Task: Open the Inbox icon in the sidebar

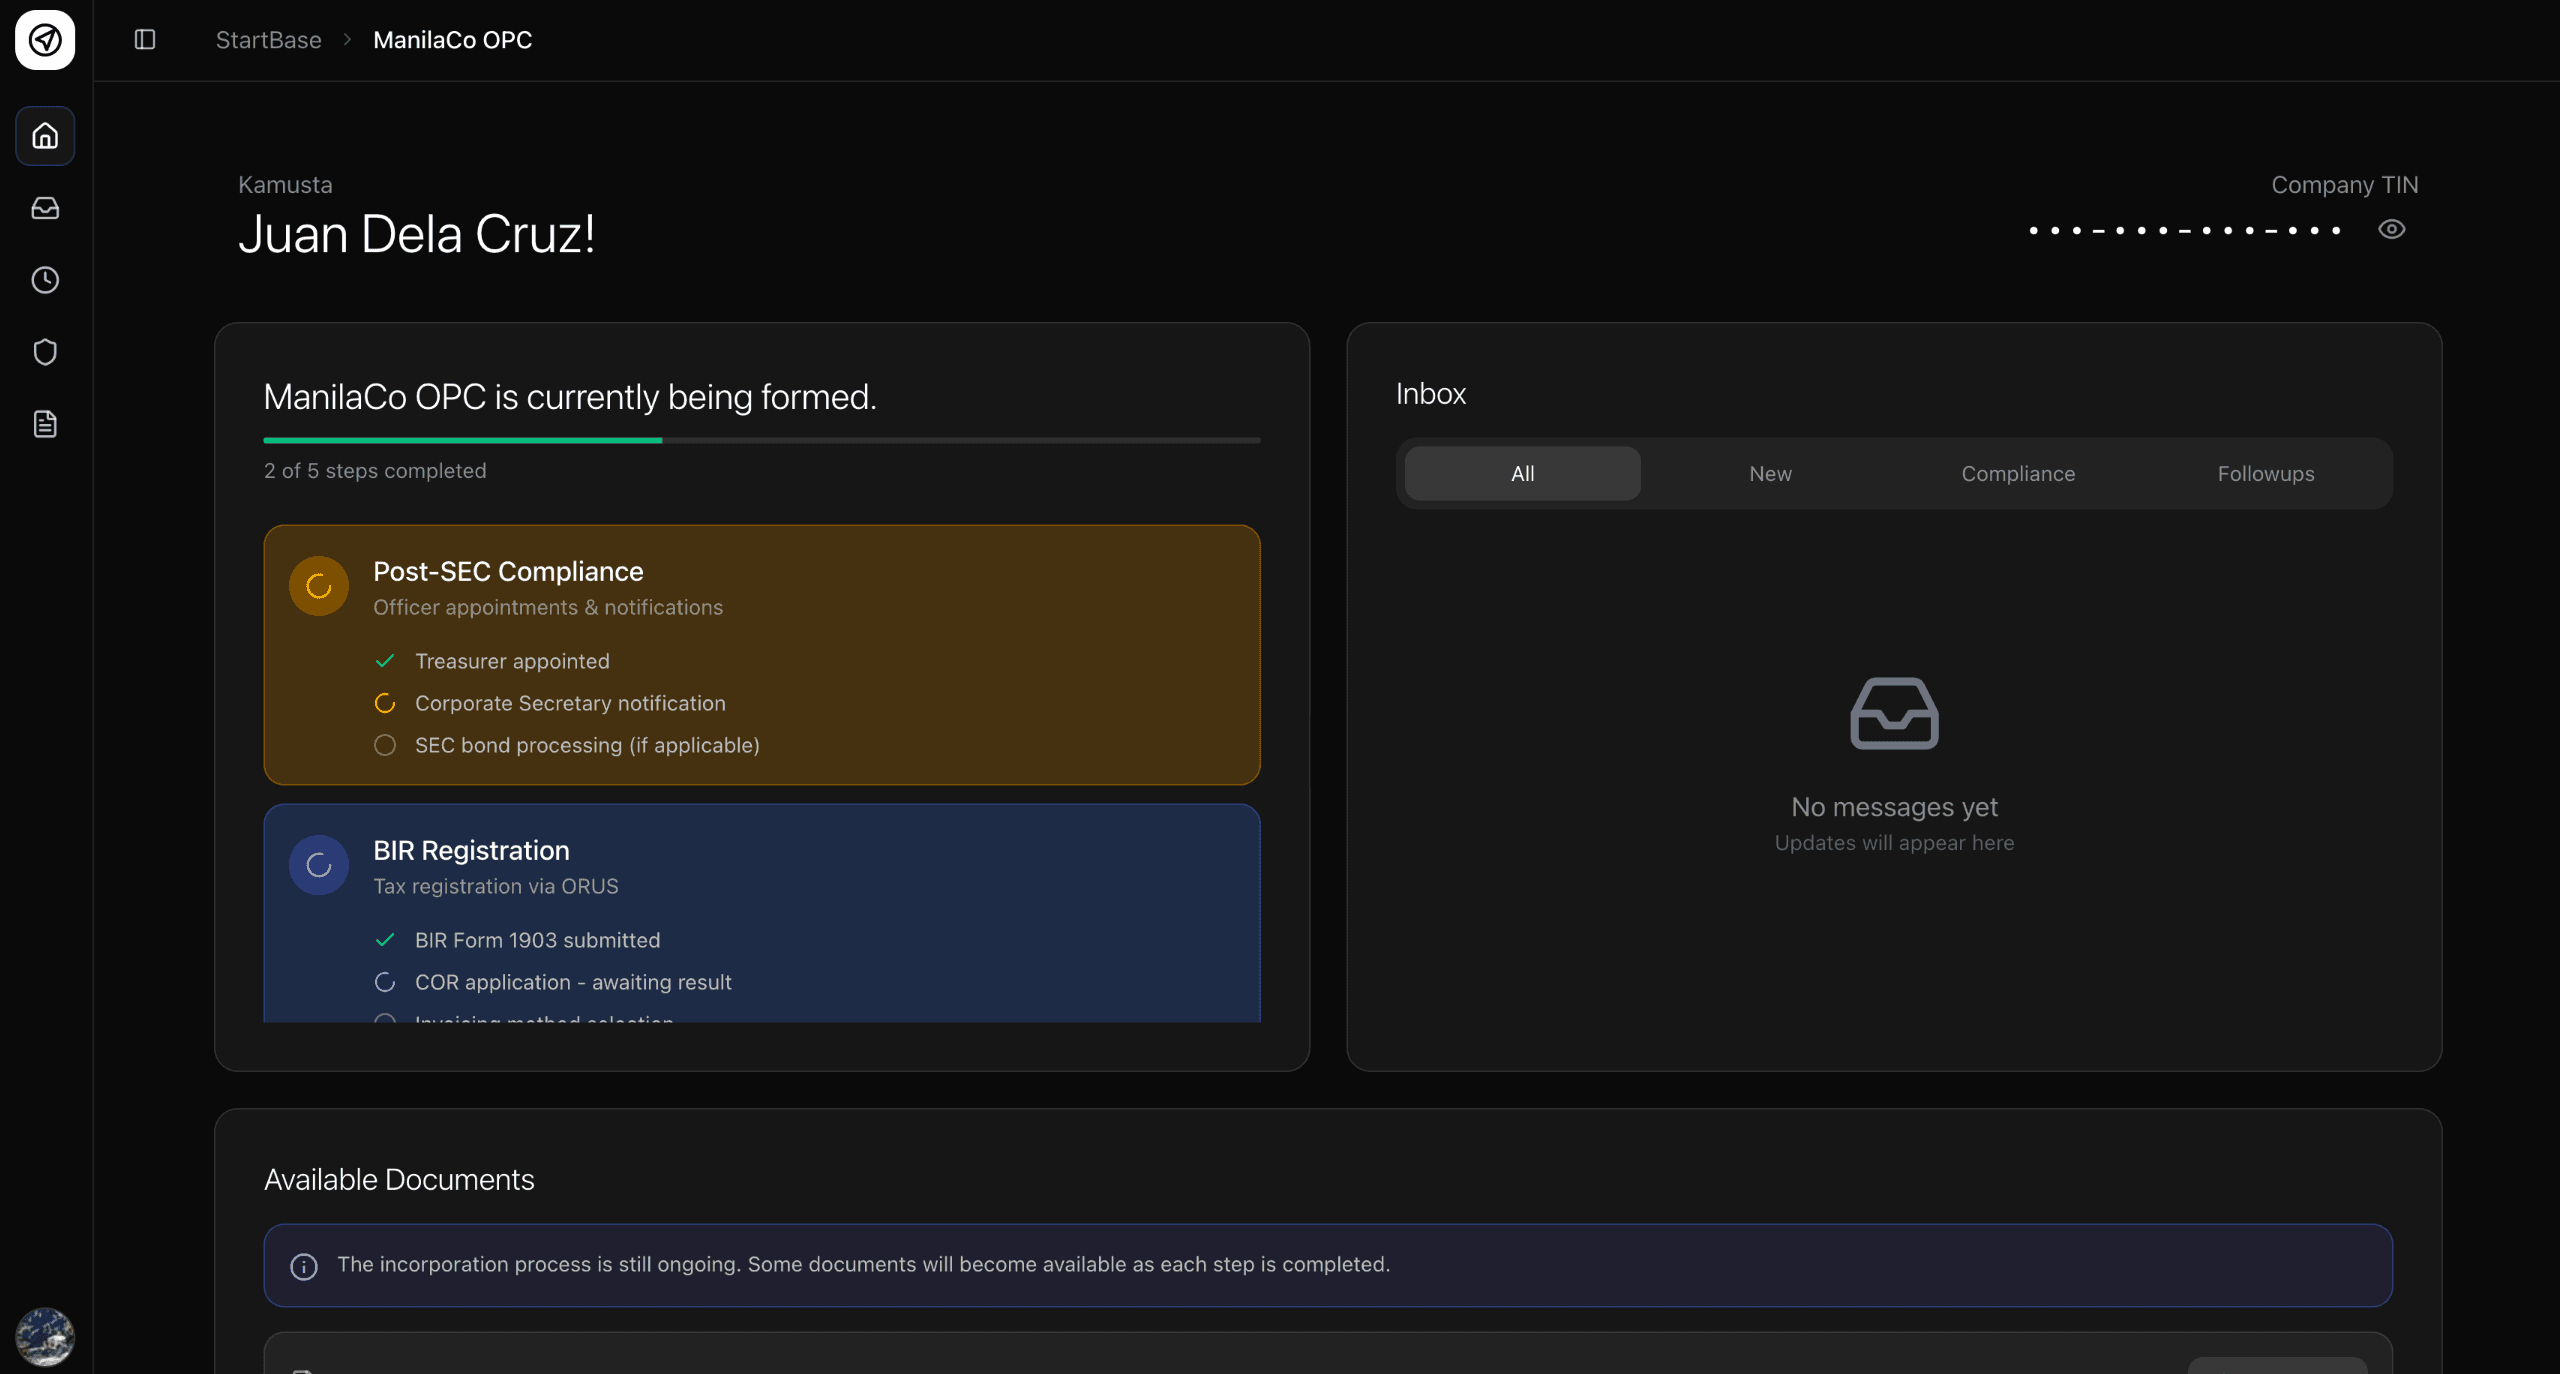Action: pyautogui.click(x=45, y=208)
